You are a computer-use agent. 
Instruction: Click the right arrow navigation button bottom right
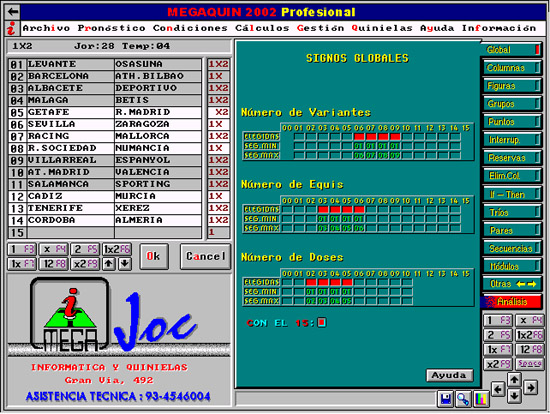(531, 388)
